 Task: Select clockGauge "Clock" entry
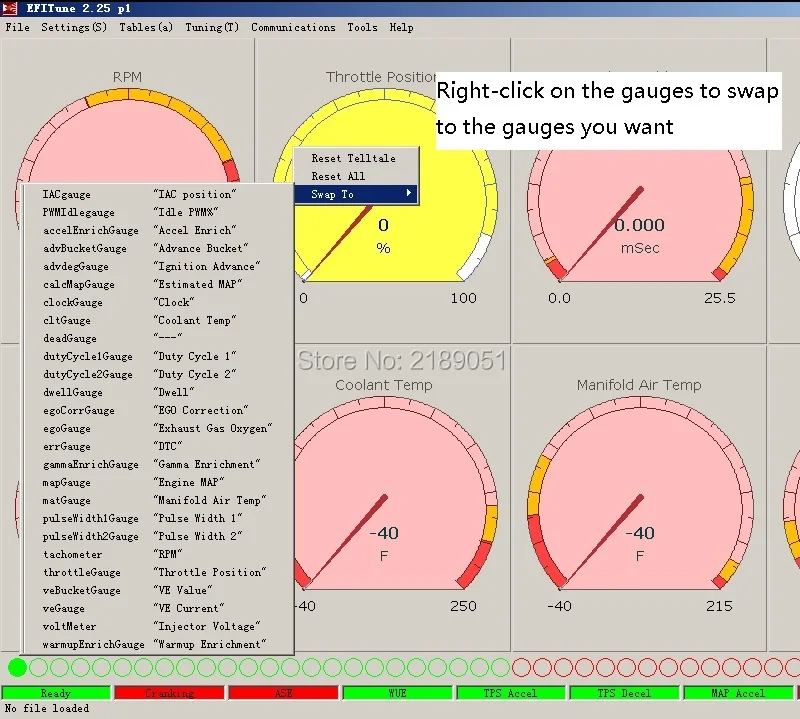[x=157, y=302]
